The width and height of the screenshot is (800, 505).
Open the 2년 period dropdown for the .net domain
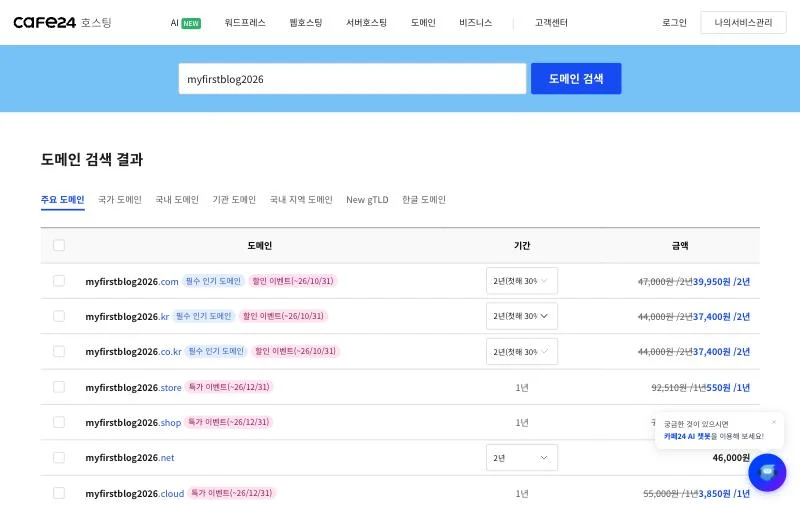click(521, 458)
